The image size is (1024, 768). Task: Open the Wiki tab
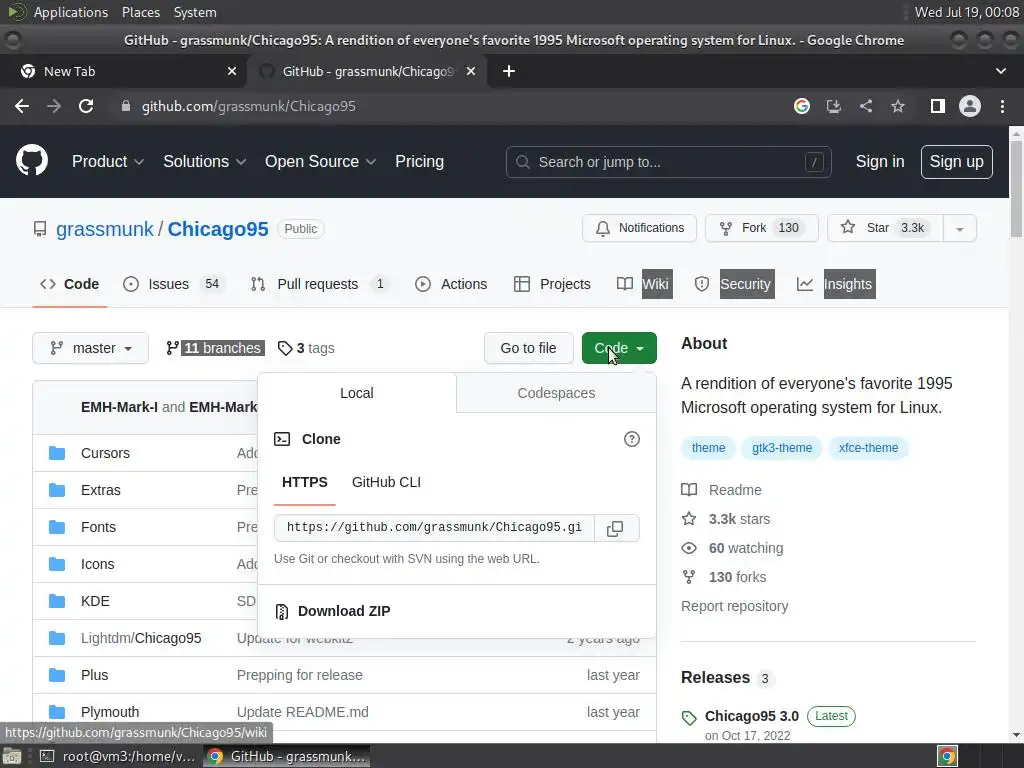(x=644, y=284)
